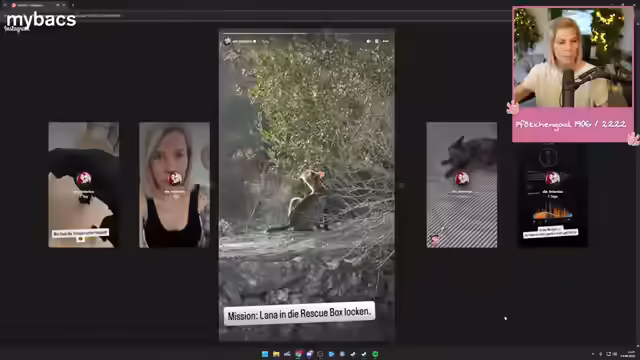
Task: Open File Explorer from the taskbar
Action: 276,354
